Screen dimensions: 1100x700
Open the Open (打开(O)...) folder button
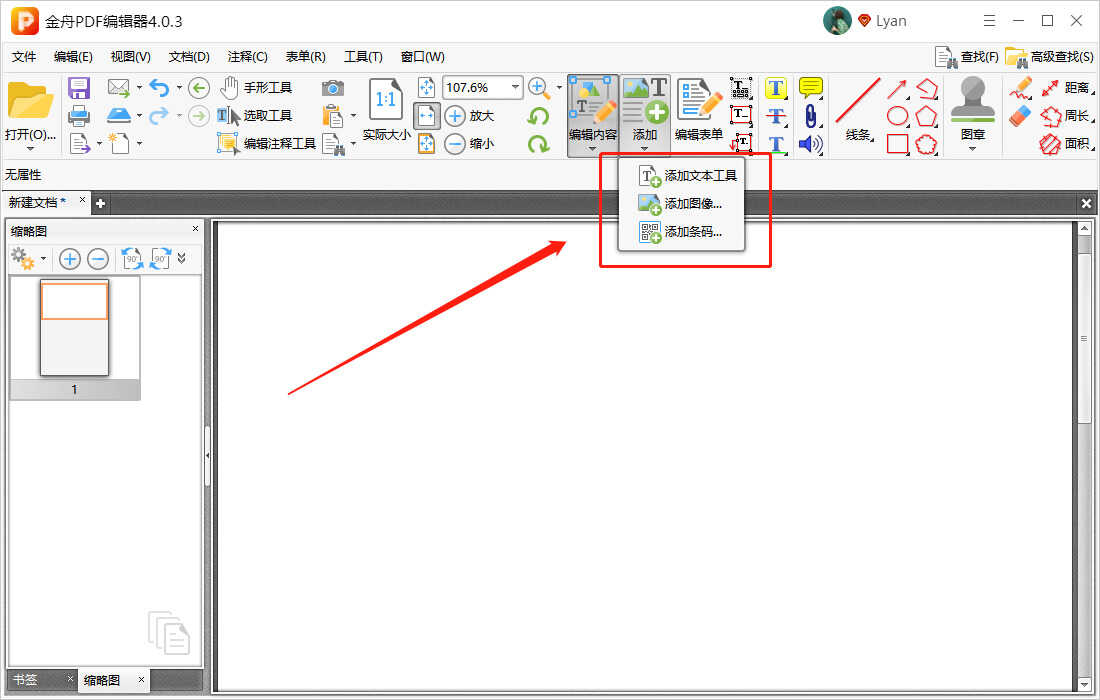point(30,114)
